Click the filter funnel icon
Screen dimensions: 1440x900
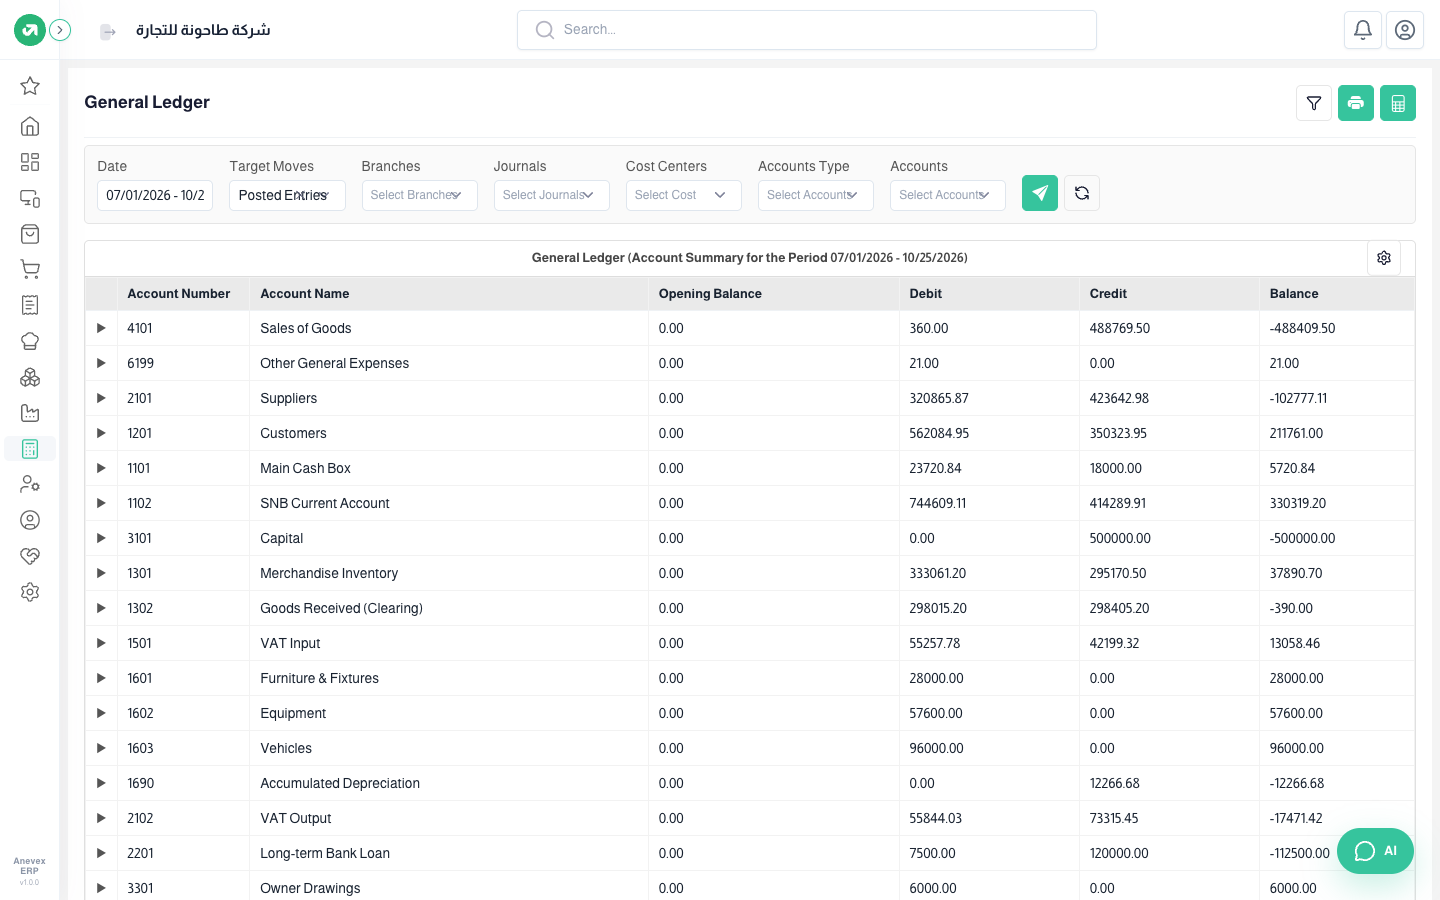(1314, 103)
